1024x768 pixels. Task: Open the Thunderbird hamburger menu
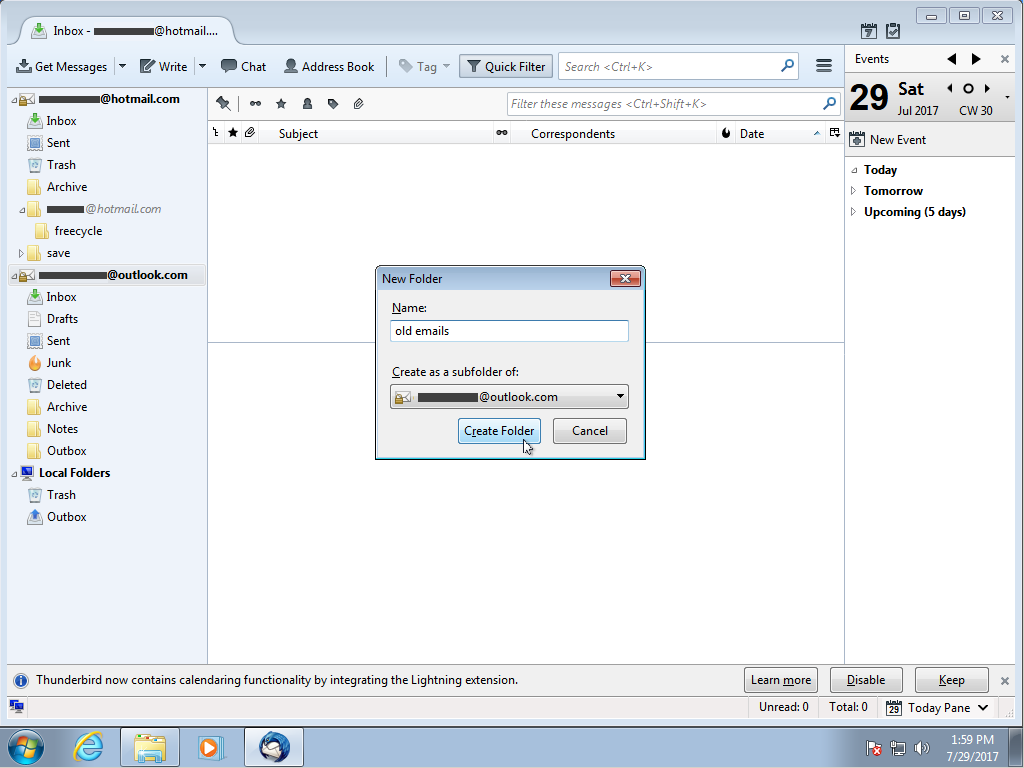coord(824,67)
